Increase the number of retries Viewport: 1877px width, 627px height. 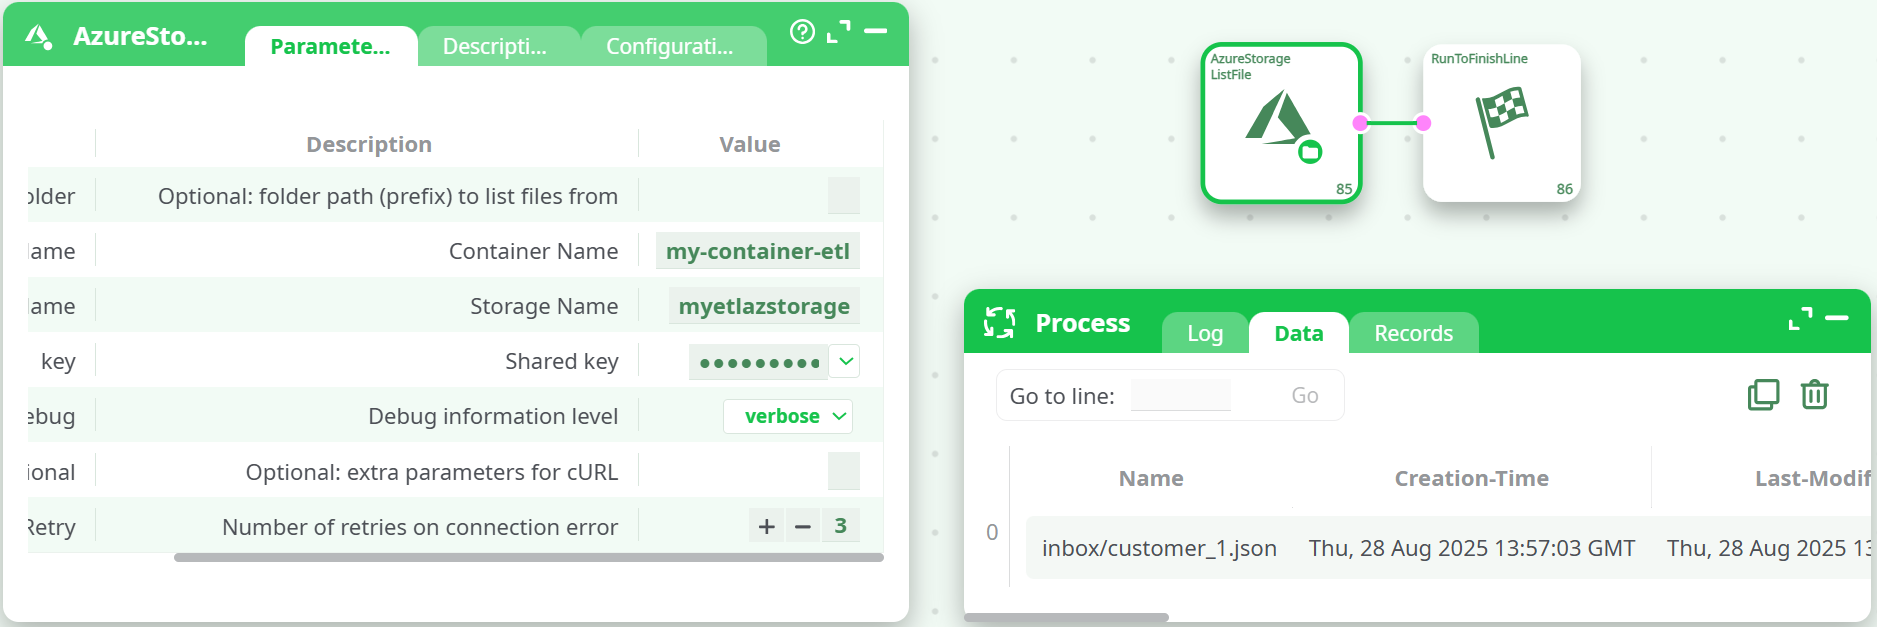tap(767, 526)
